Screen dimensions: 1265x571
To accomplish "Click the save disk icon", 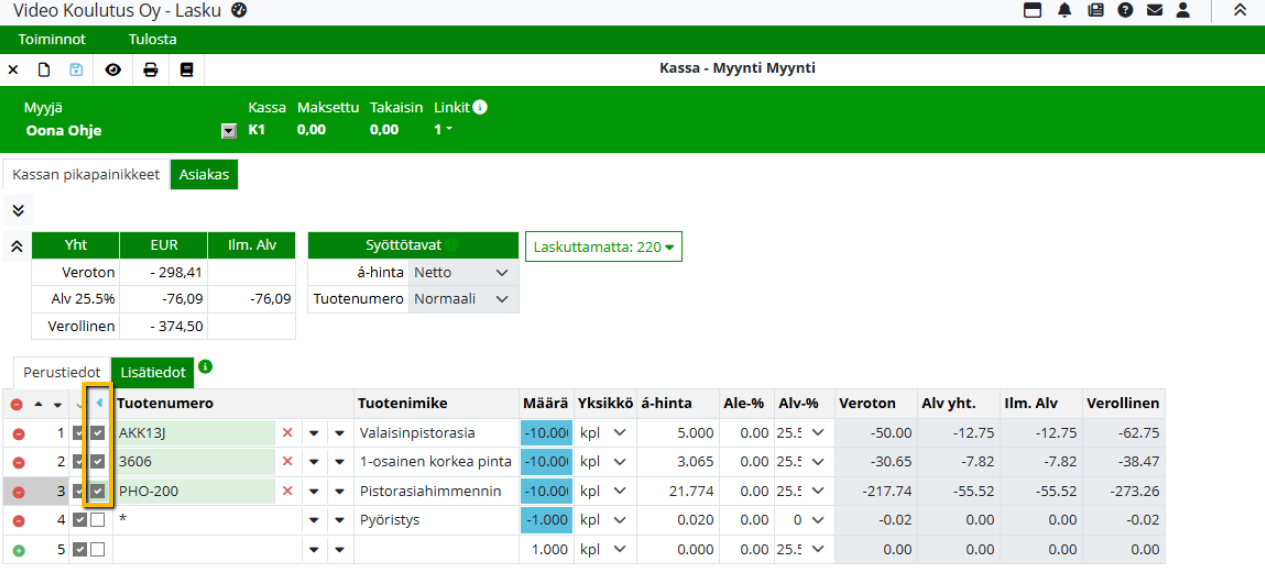I will pyautogui.click(x=76, y=70).
